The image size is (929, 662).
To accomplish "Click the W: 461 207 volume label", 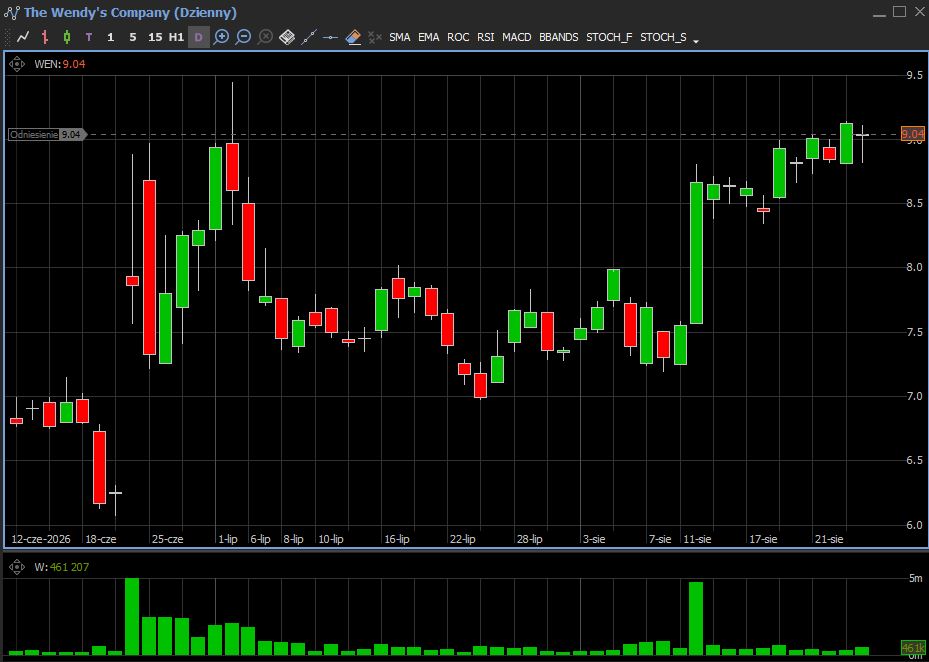I will click(x=62, y=567).
